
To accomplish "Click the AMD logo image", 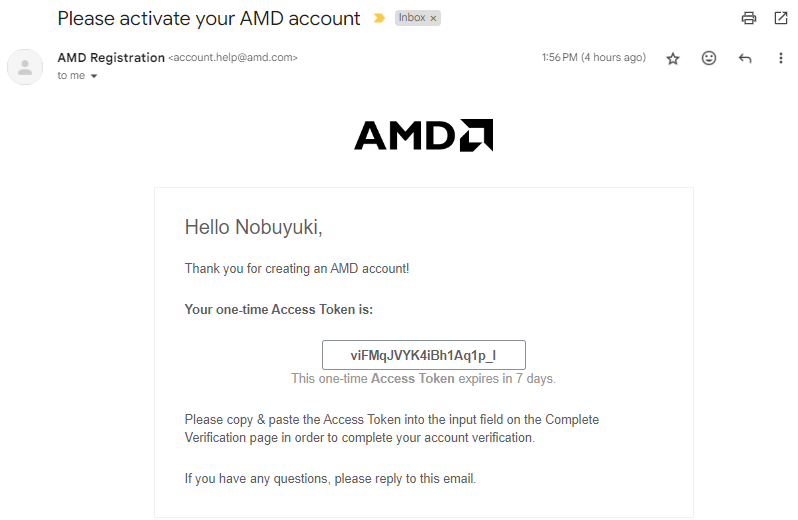I will coord(423,135).
